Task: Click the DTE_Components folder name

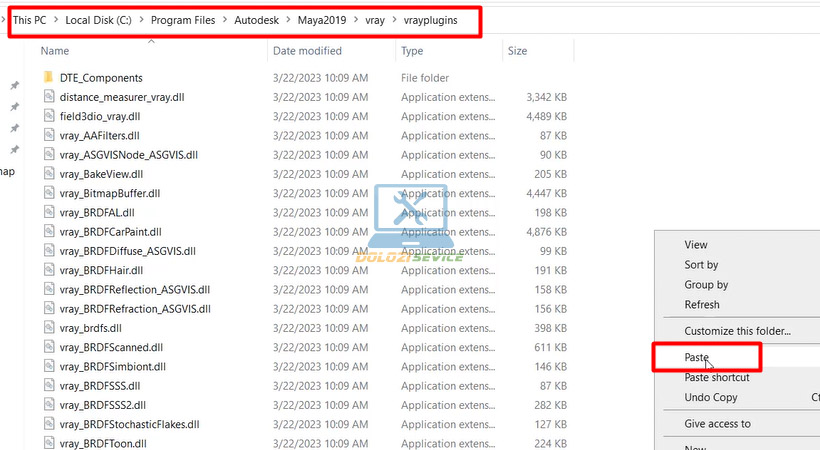Action: [101, 78]
